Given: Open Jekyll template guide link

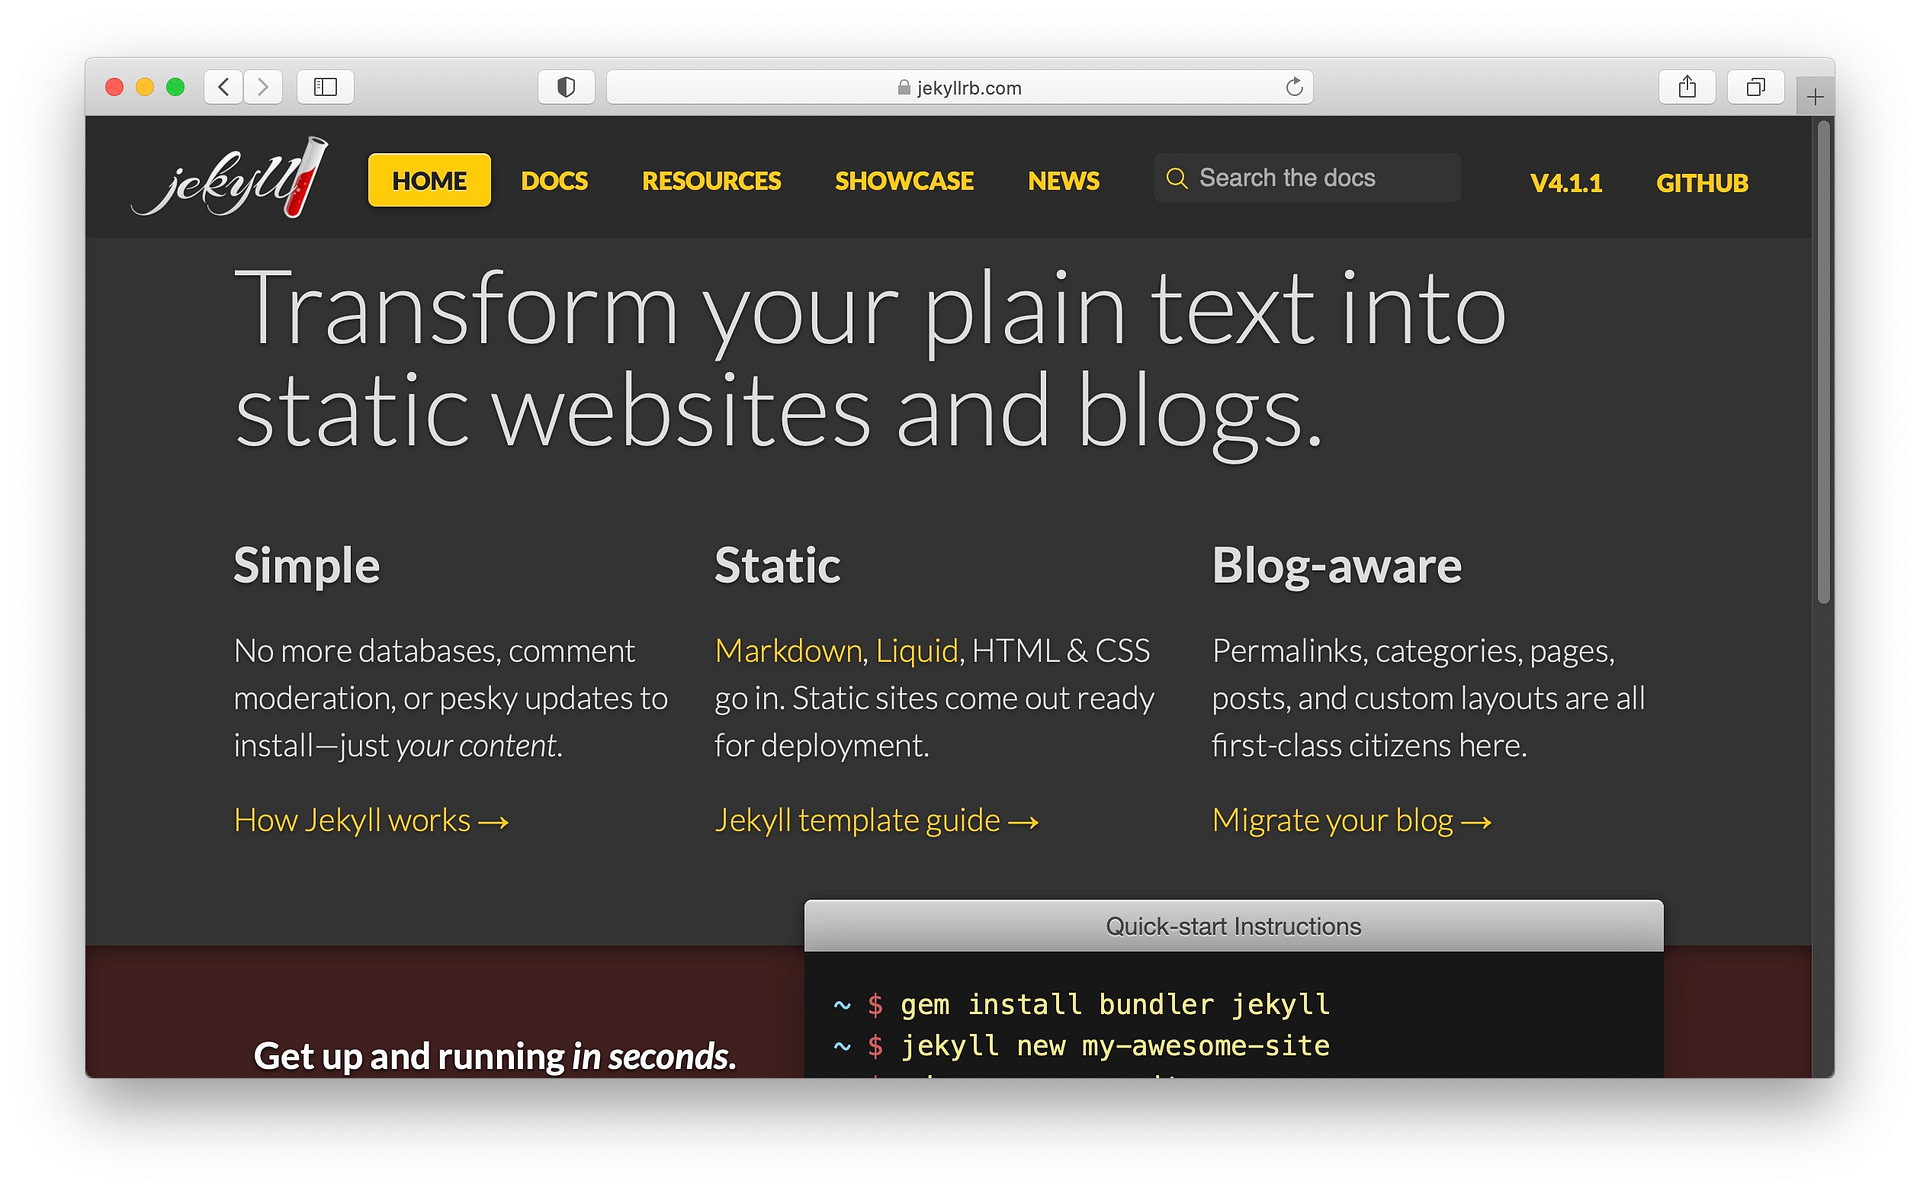Looking at the screenshot, I should pyautogui.click(x=876, y=820).
